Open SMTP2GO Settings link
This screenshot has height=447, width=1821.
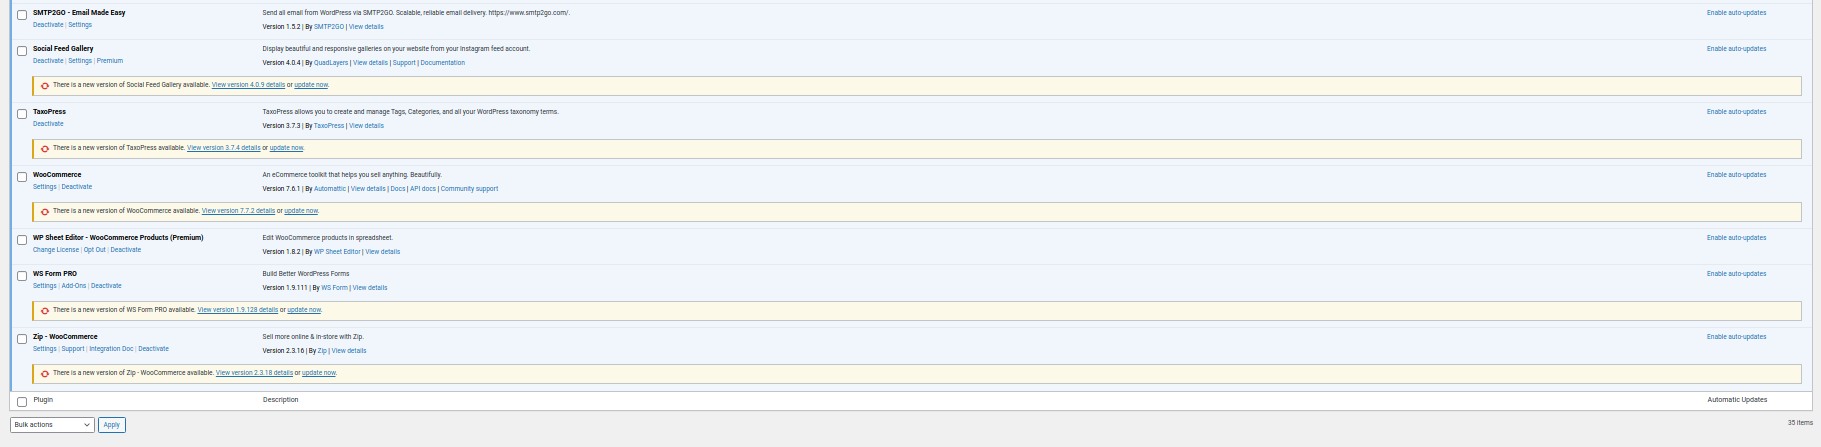pos(80,25)
